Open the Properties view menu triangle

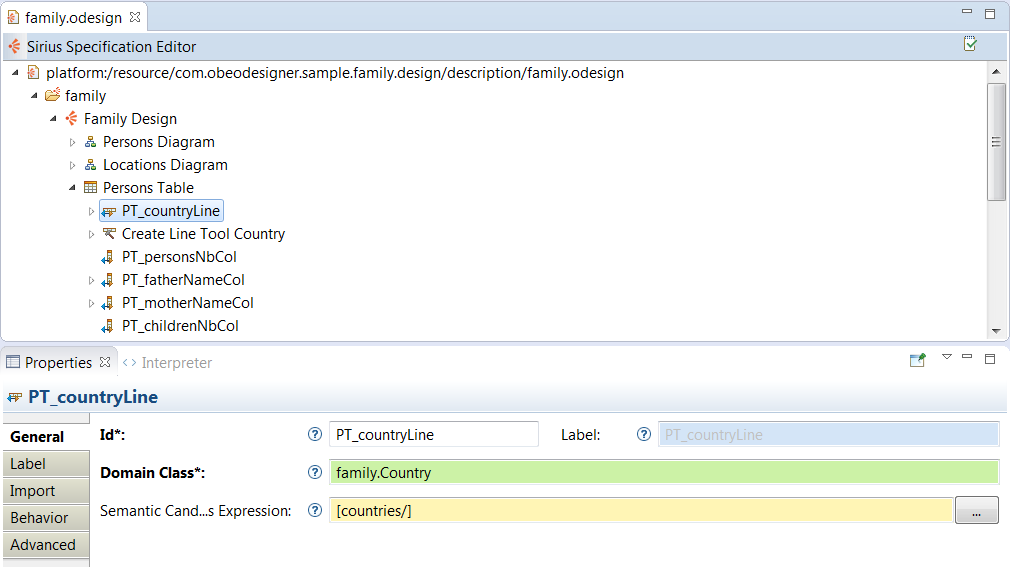point(946,357)
